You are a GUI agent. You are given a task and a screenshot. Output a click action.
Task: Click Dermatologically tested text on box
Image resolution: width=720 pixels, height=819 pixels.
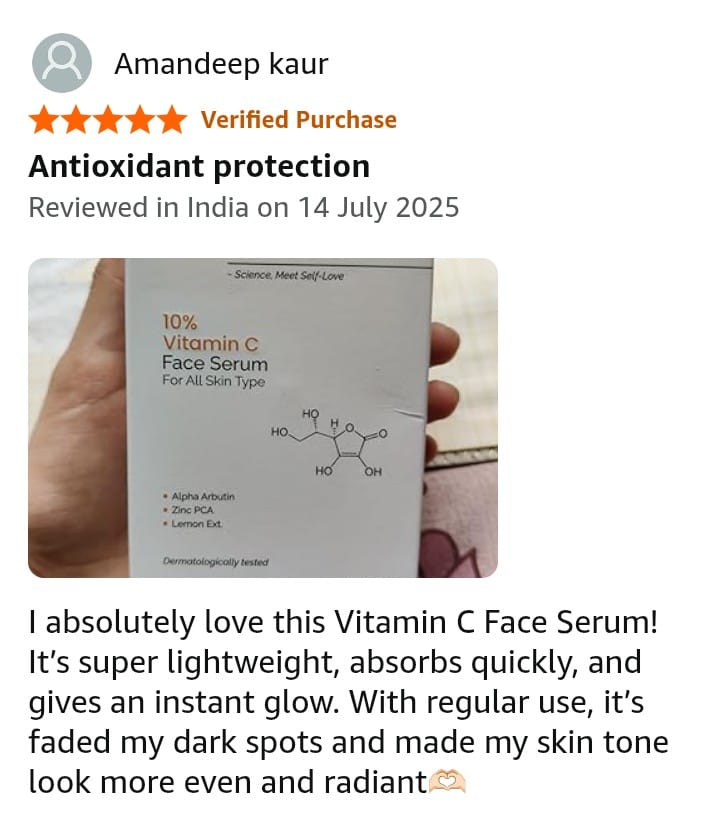coord(216,562)
